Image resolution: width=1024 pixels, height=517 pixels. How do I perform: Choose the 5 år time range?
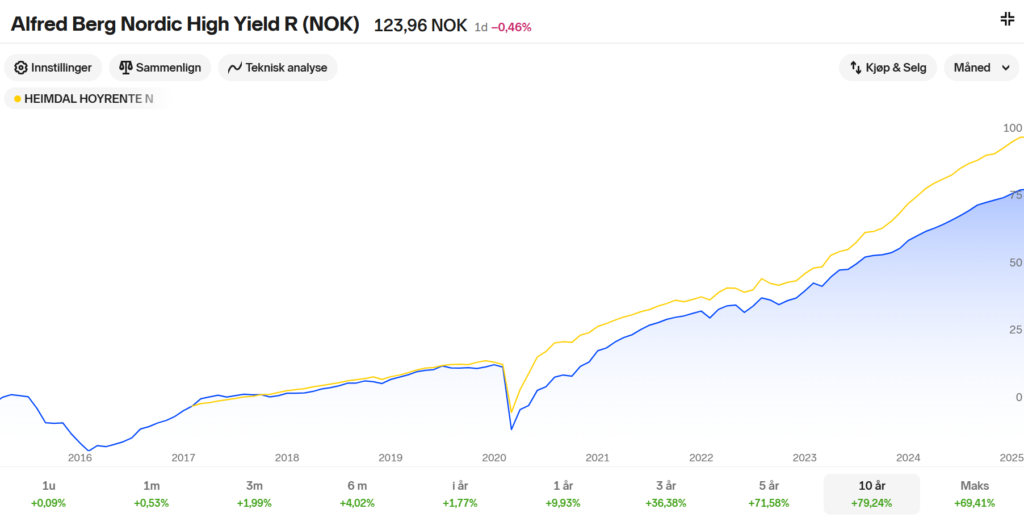[x=769, y=494]
